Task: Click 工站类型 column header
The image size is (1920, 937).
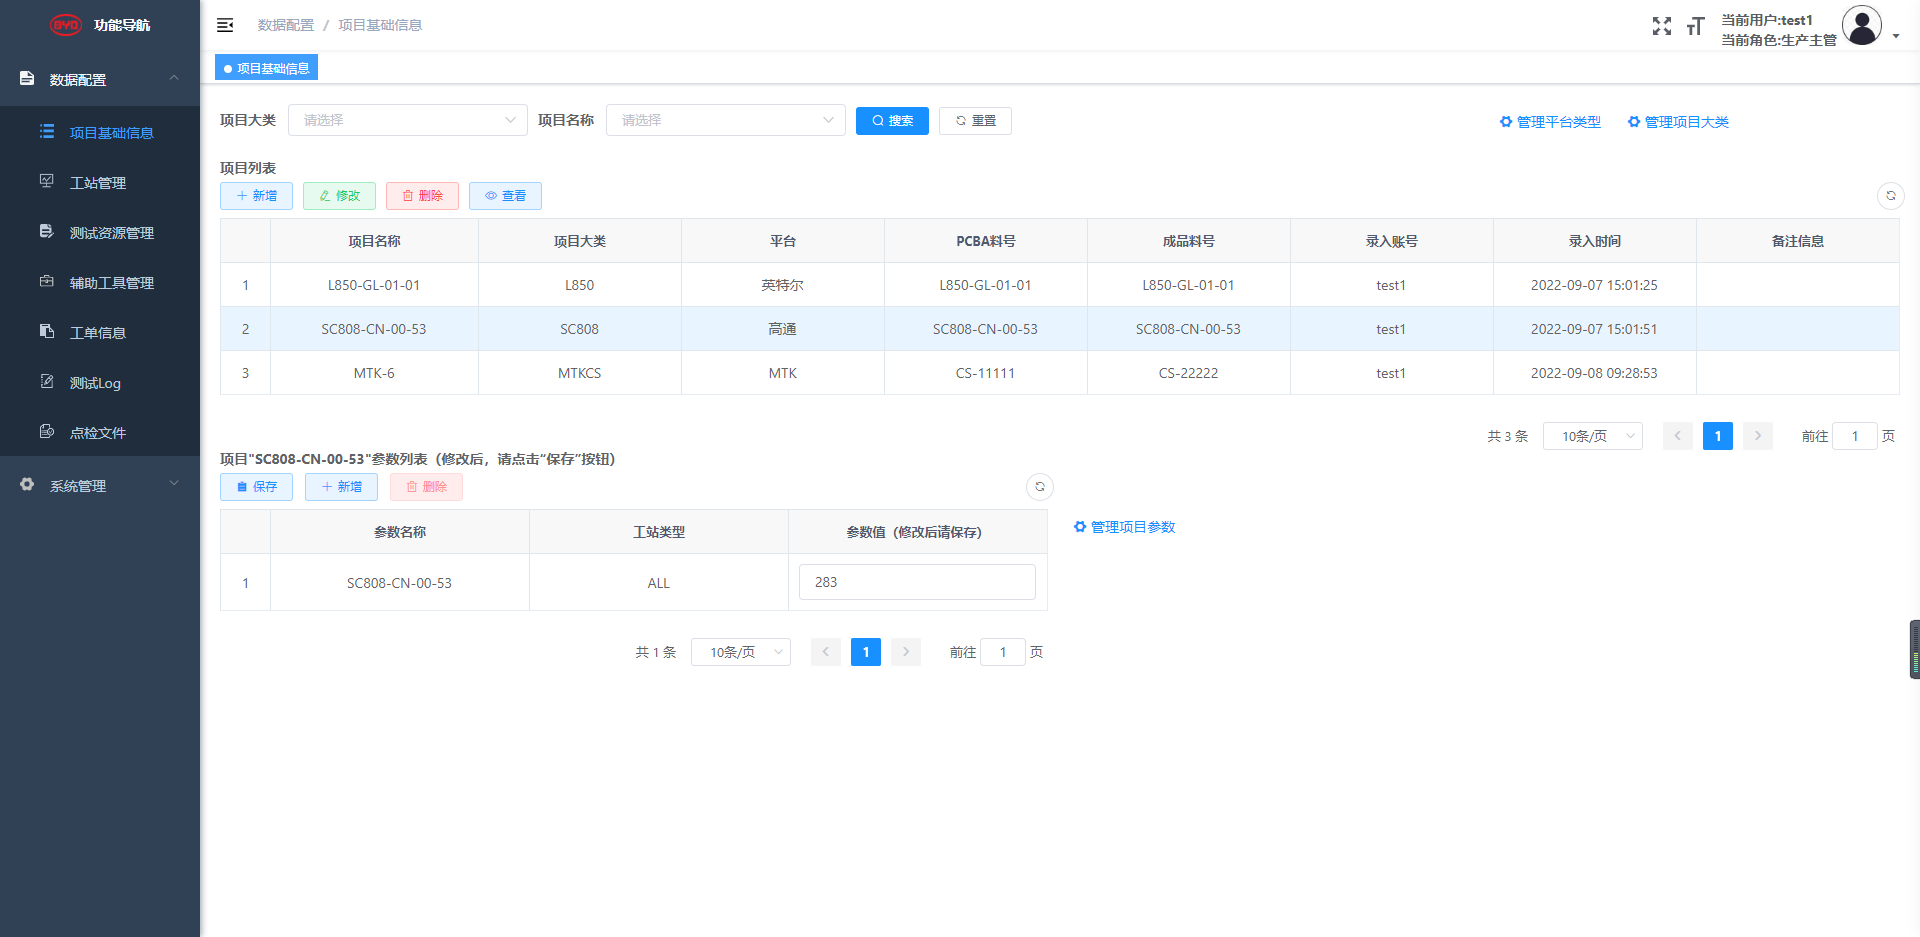Action: click(659, 532)
